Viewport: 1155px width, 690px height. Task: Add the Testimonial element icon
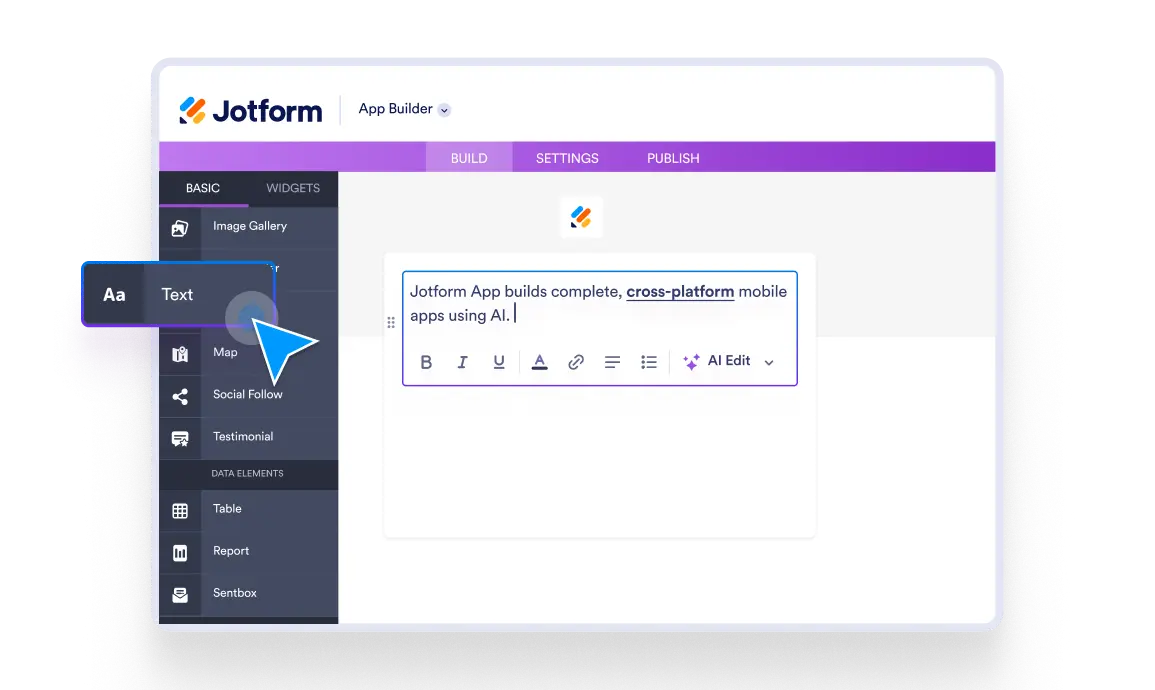point(180,438)
